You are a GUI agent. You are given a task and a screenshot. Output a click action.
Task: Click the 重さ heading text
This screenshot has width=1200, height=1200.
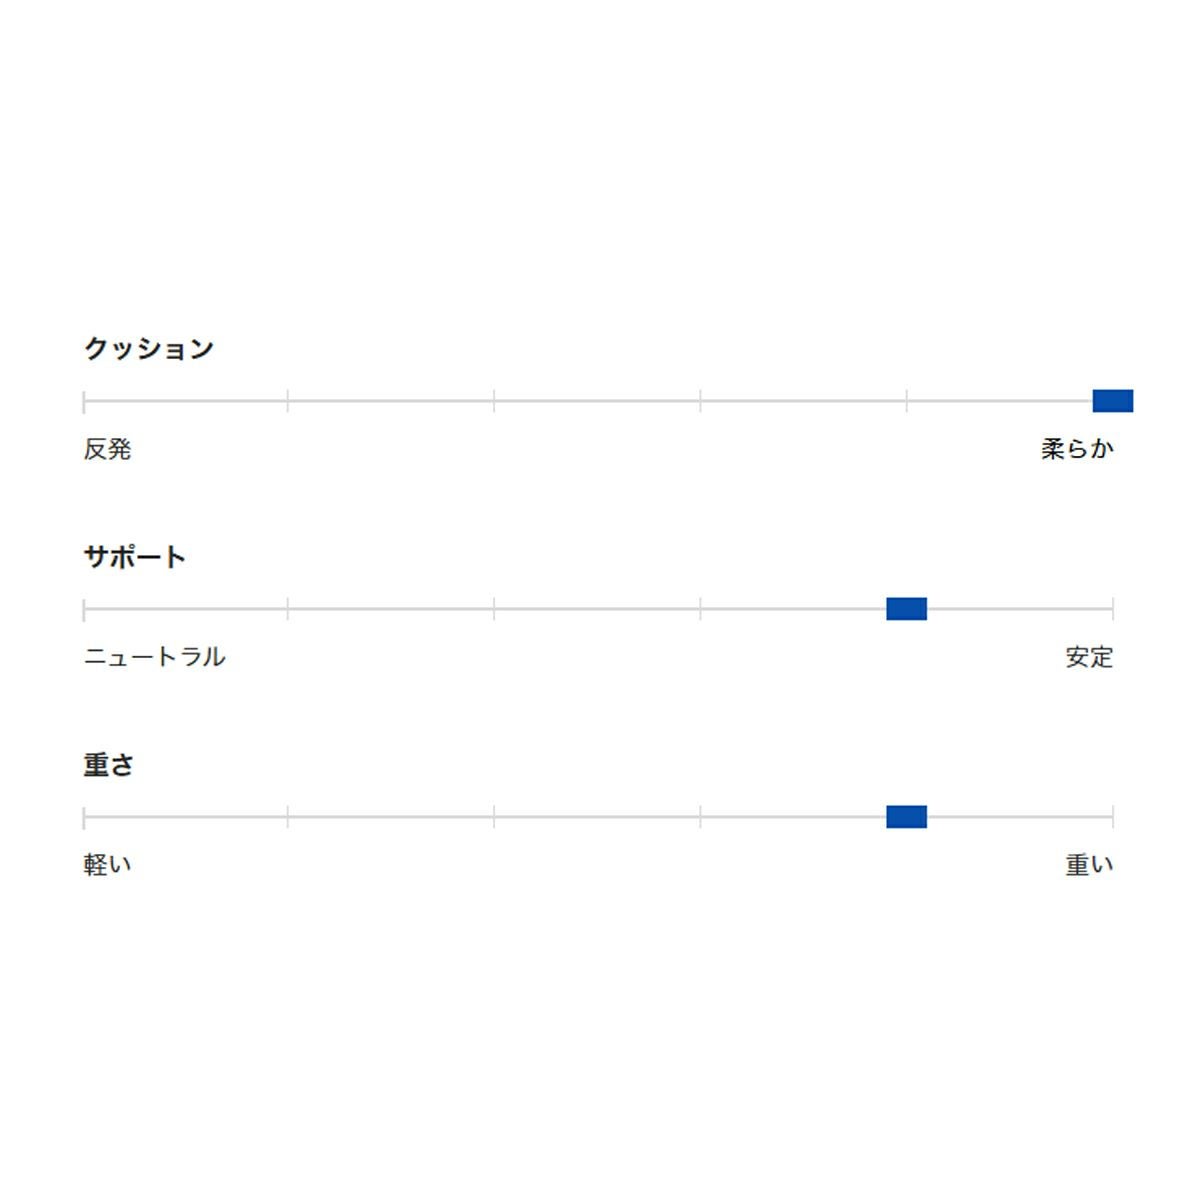click(x=108, y=765)
